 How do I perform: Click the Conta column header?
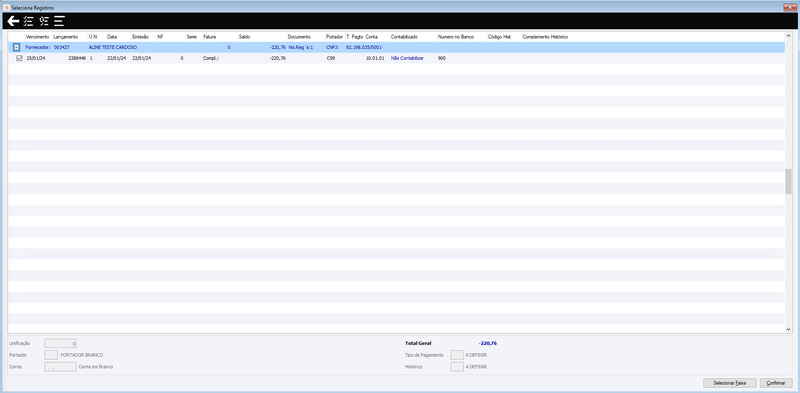tap(371, 37)
